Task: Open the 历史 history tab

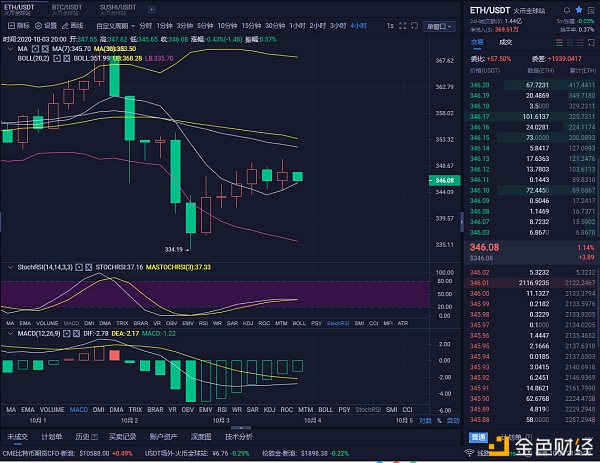Action: pyautogui.click(x=86, y=437)
